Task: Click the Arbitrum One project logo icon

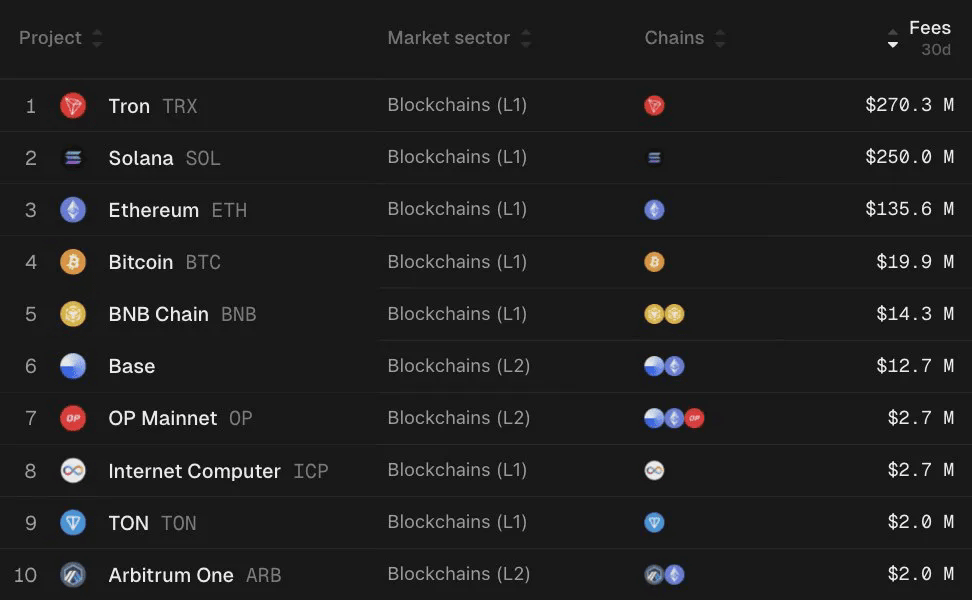Action: (x=73, y=574)
